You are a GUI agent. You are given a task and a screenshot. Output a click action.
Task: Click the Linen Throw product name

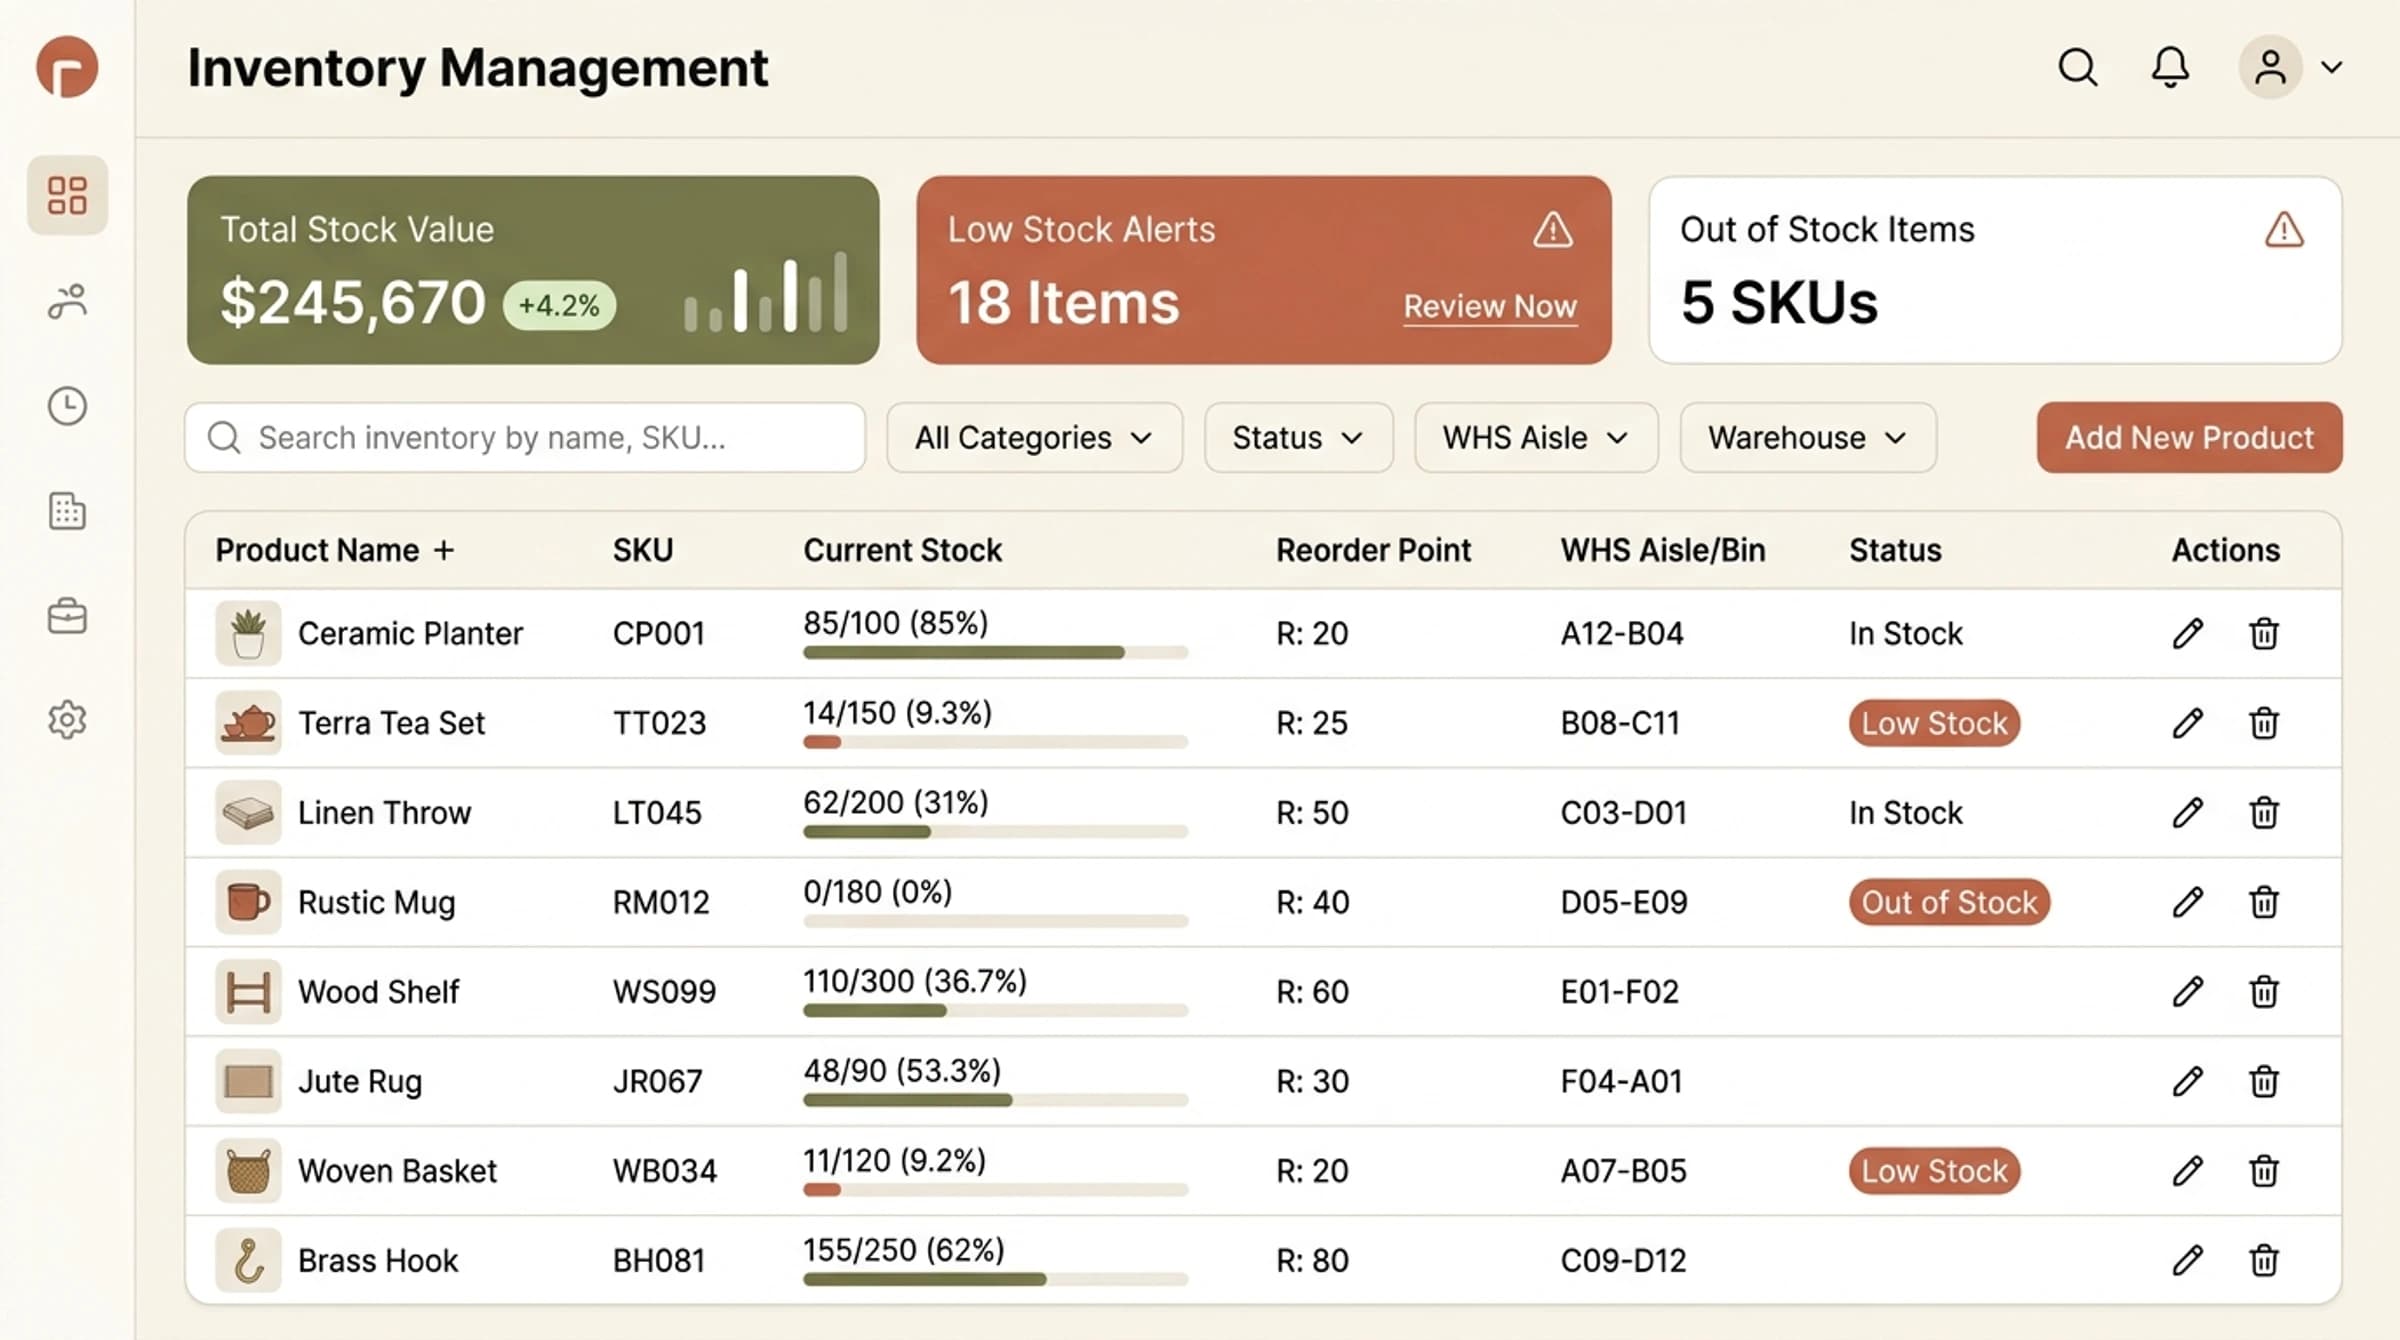(x=384, y=812)
